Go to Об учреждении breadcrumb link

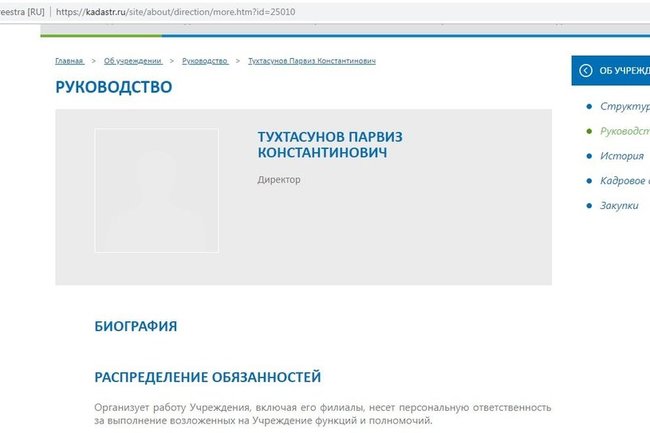[x=132, y=61]
